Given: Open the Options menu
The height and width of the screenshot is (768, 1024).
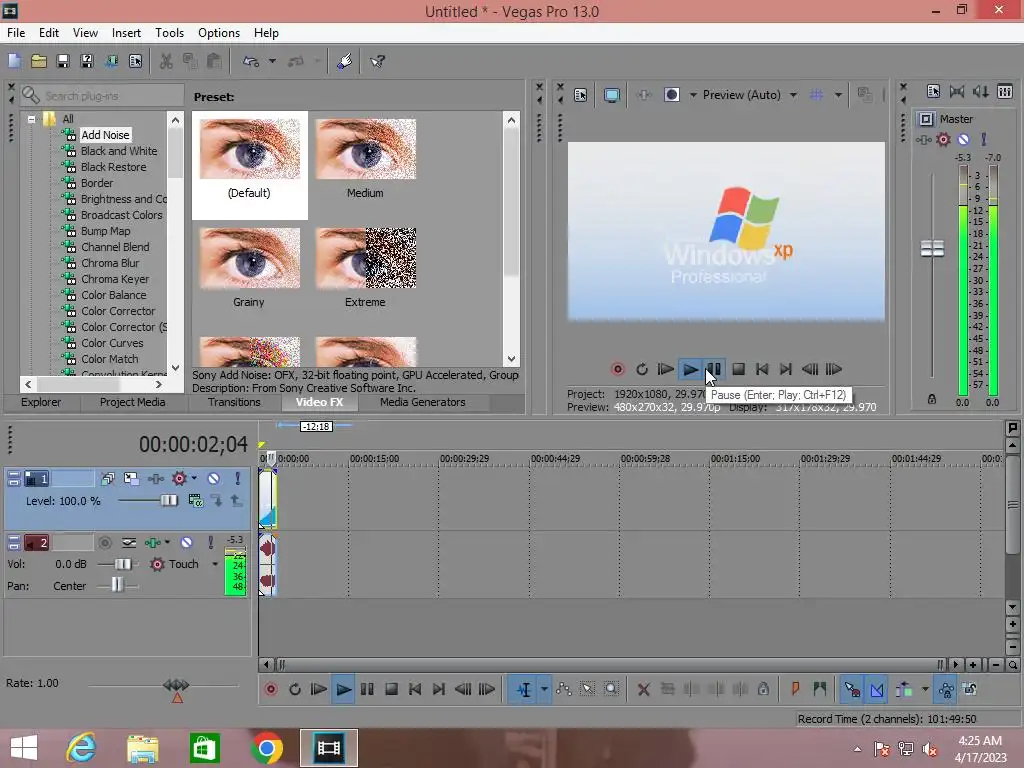Looking at the screenshot, I should 219,33.
